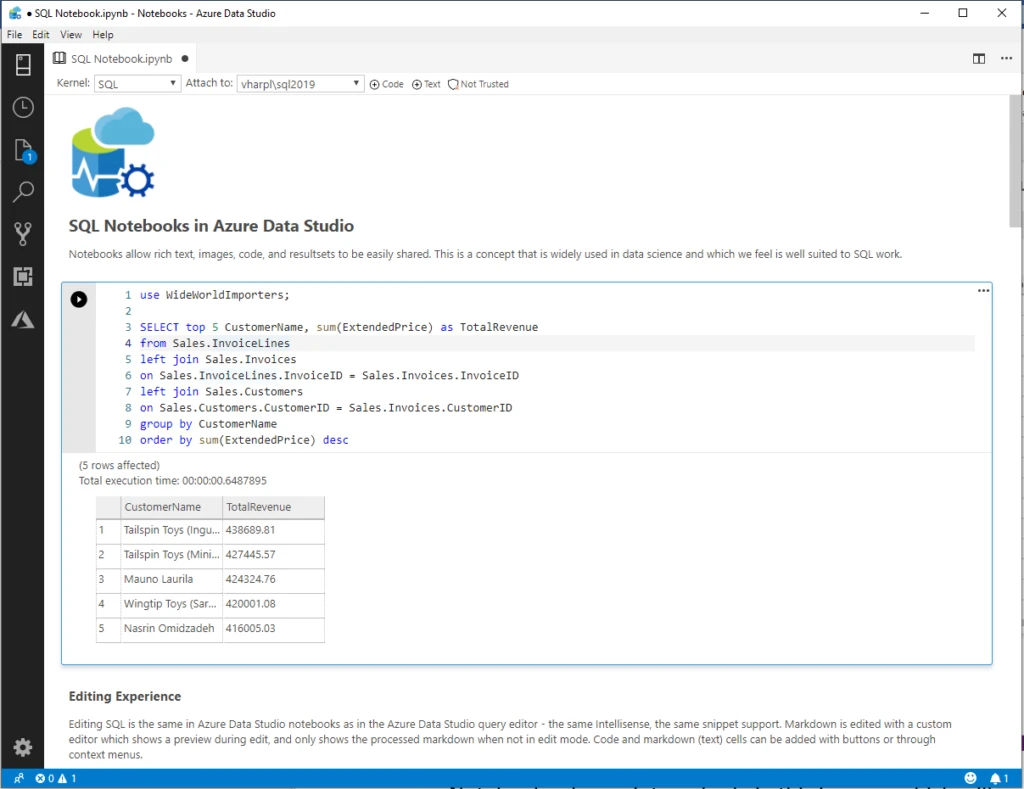The height and width of the screenshot is (789, 1024).
Task: Open the editor layout toggle icon
Action: pyautogui.click(x=978, y=58)
